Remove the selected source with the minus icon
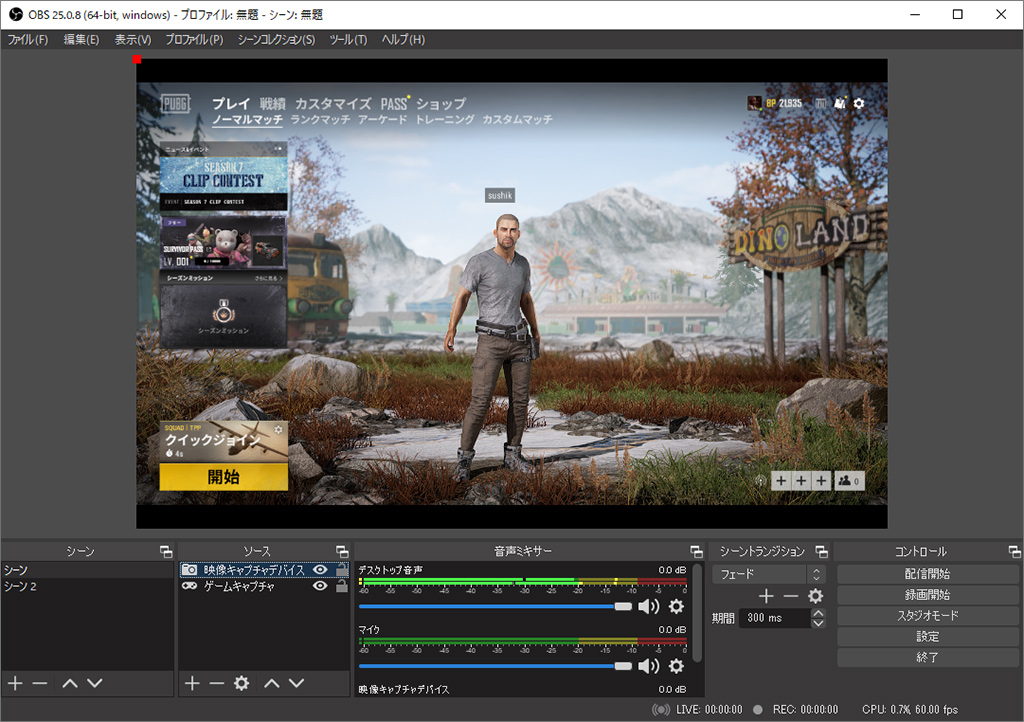Viewport: 1024px width, 722px height. (x=216, y=683)
